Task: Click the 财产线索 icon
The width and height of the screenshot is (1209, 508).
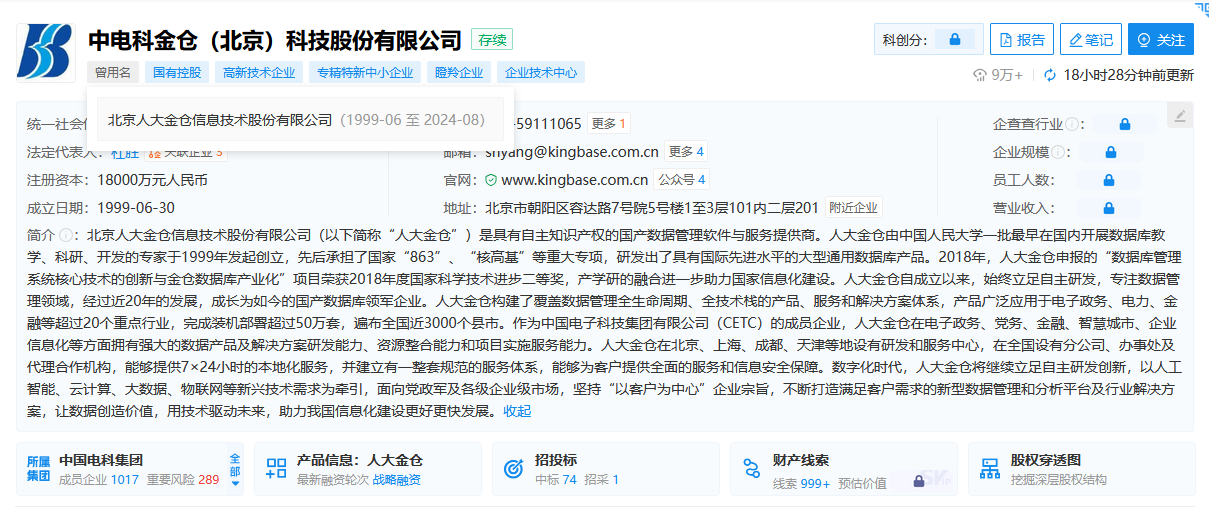Action: [751, 468]
